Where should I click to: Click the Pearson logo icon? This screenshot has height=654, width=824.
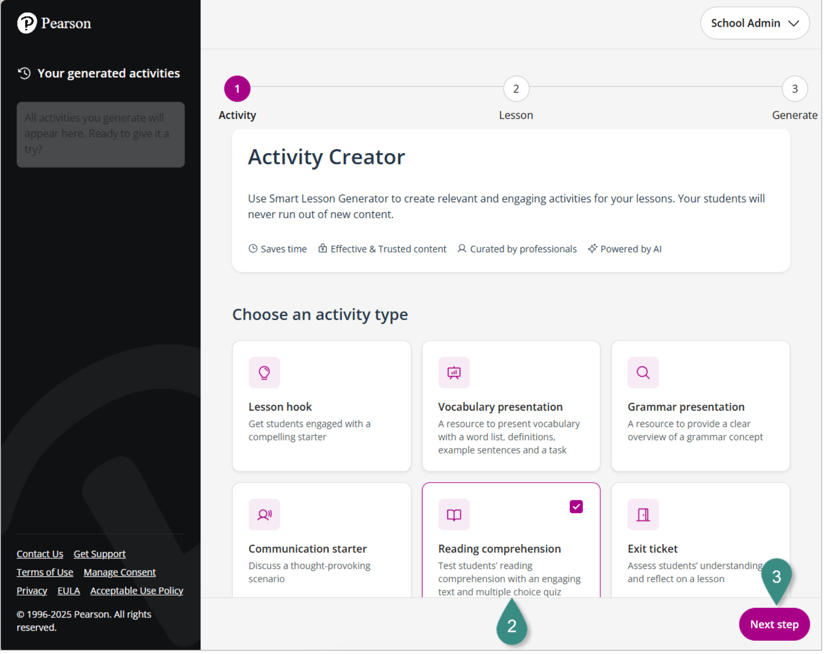tap(27, 23)
